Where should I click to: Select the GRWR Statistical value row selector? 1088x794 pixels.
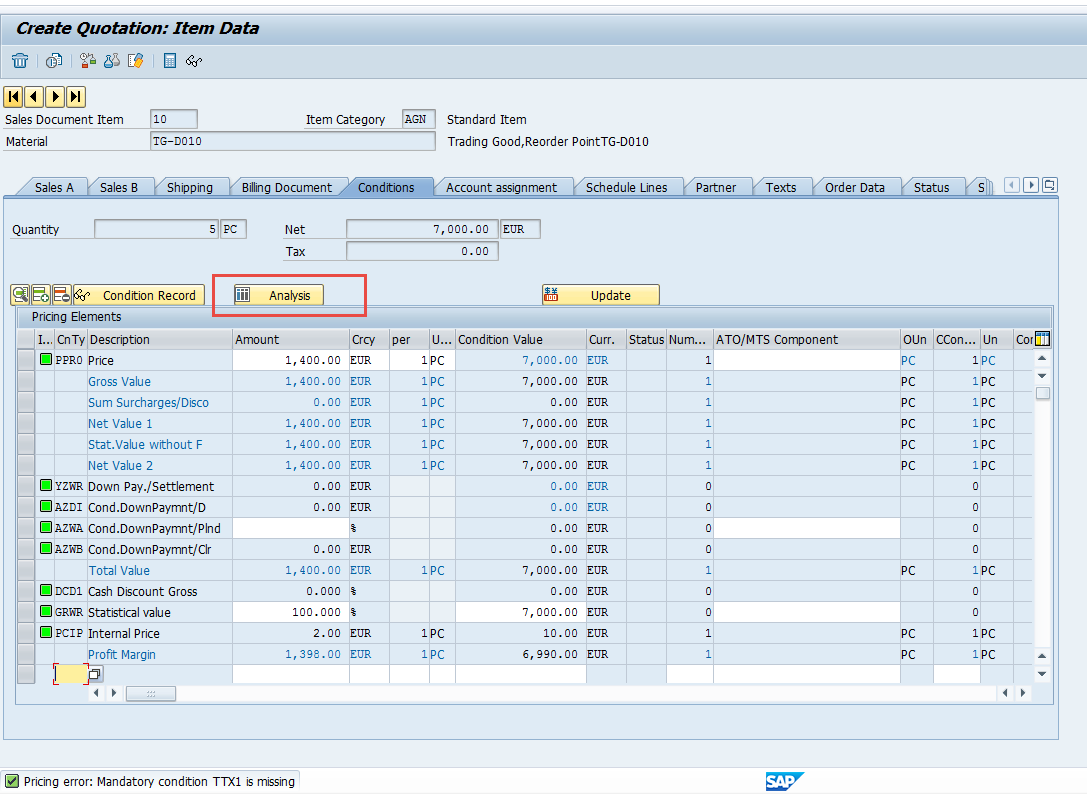(26, 612)
